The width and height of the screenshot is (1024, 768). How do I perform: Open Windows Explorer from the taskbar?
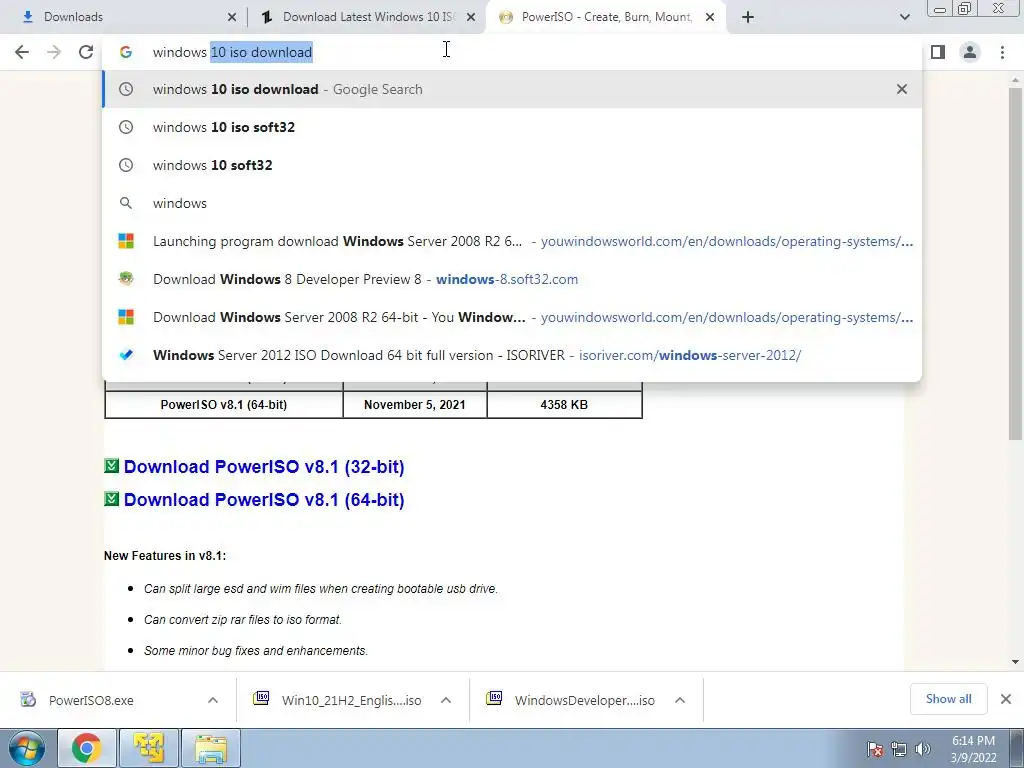pos(211,748)
